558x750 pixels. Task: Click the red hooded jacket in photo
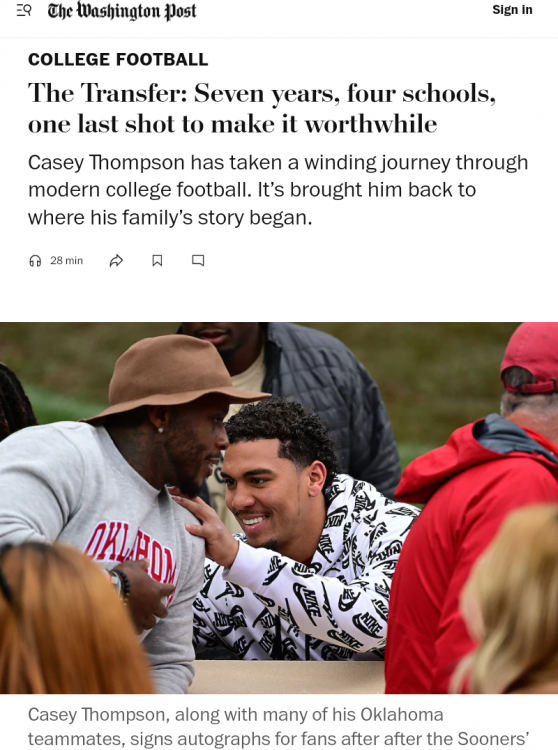click(473, 550)
